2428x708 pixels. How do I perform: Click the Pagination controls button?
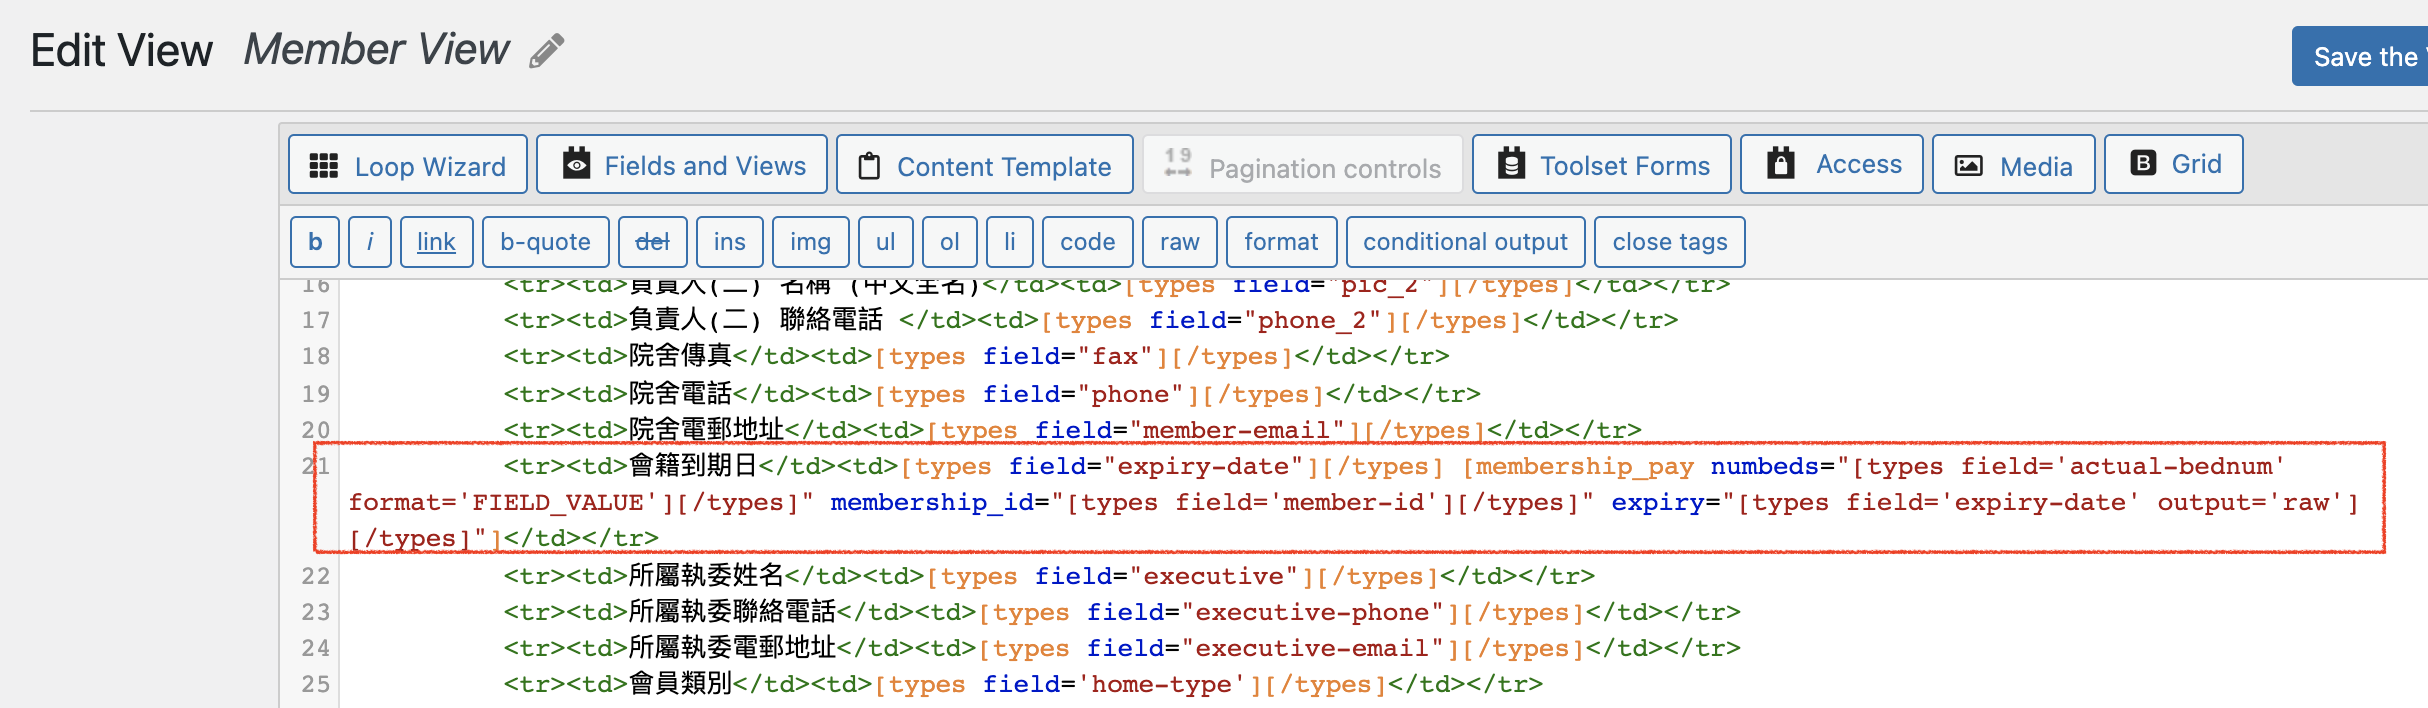point(1303,165)
